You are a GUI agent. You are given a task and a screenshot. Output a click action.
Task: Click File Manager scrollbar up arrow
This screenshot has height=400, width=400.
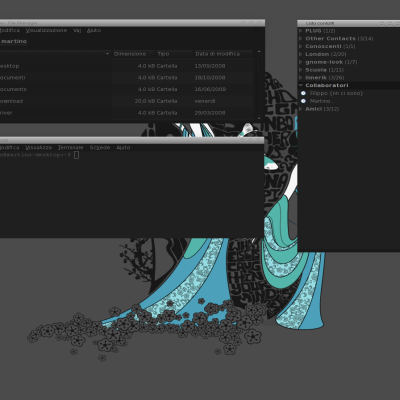[259, 52]
